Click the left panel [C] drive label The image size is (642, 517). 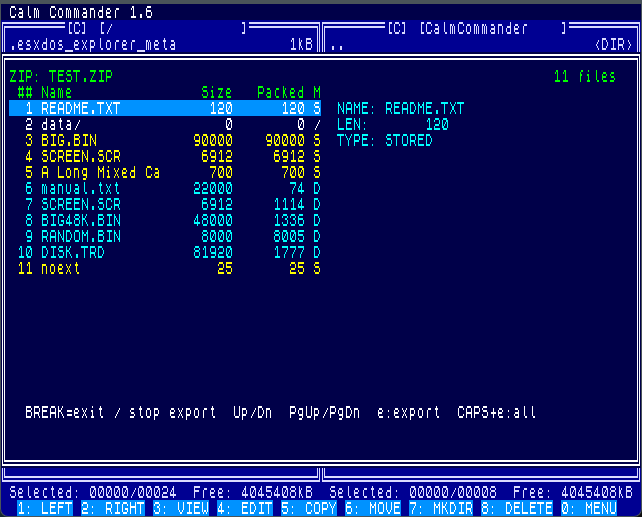77,28
